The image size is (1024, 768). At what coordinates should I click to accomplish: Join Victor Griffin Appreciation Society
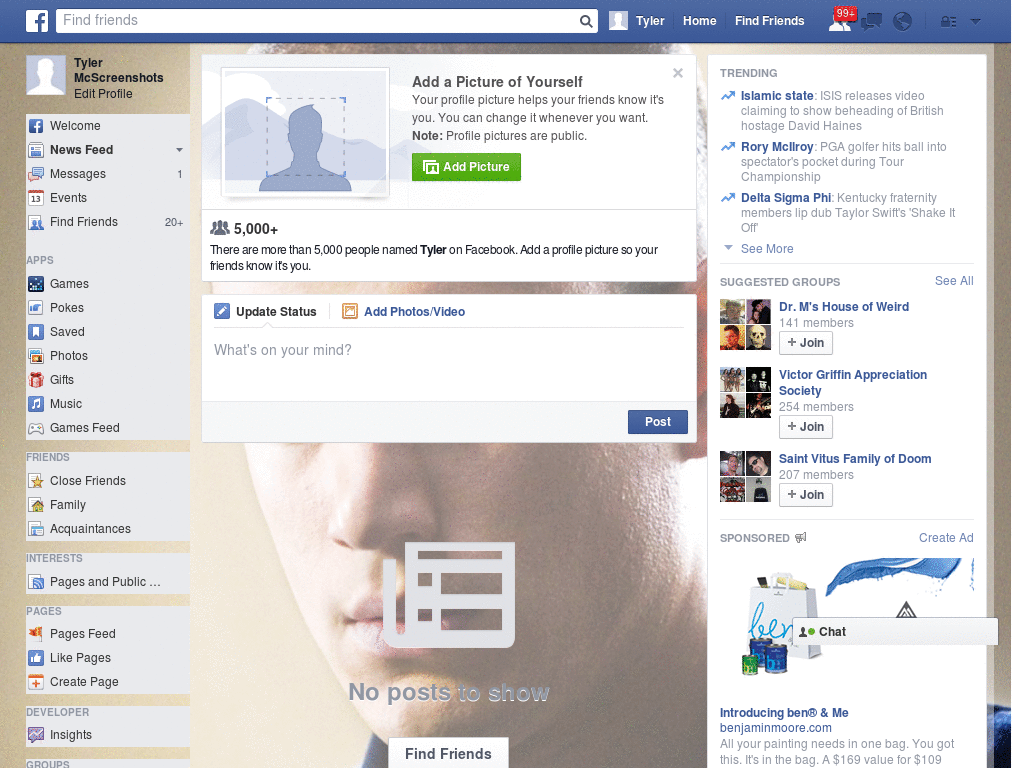pyautogui.click(x=805, y=427)
